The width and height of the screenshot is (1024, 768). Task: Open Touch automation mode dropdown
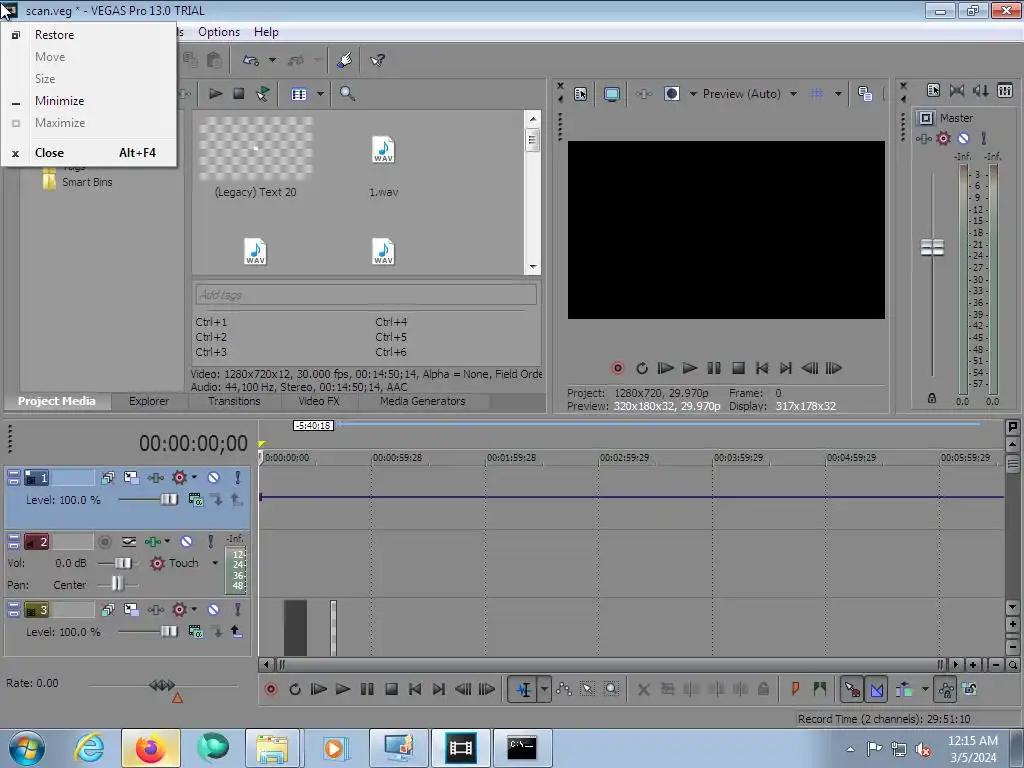[x=215, y=563]
